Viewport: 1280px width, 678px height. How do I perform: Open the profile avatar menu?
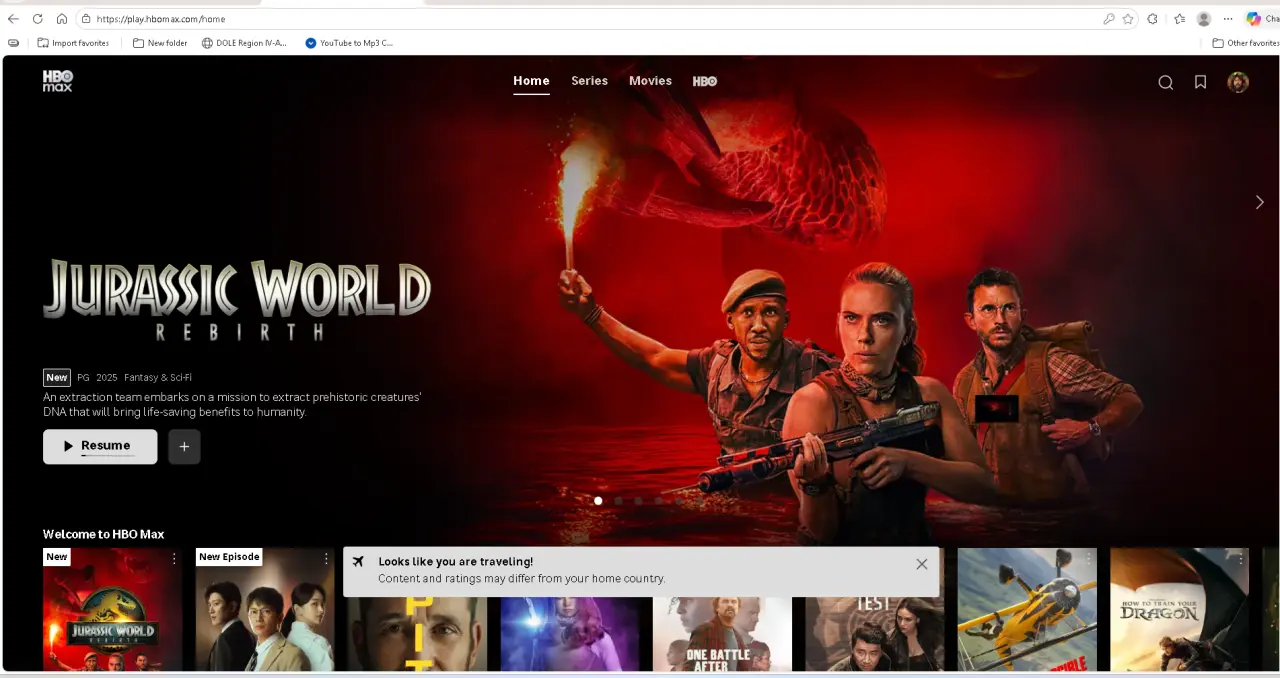[x=1238, y=82]
